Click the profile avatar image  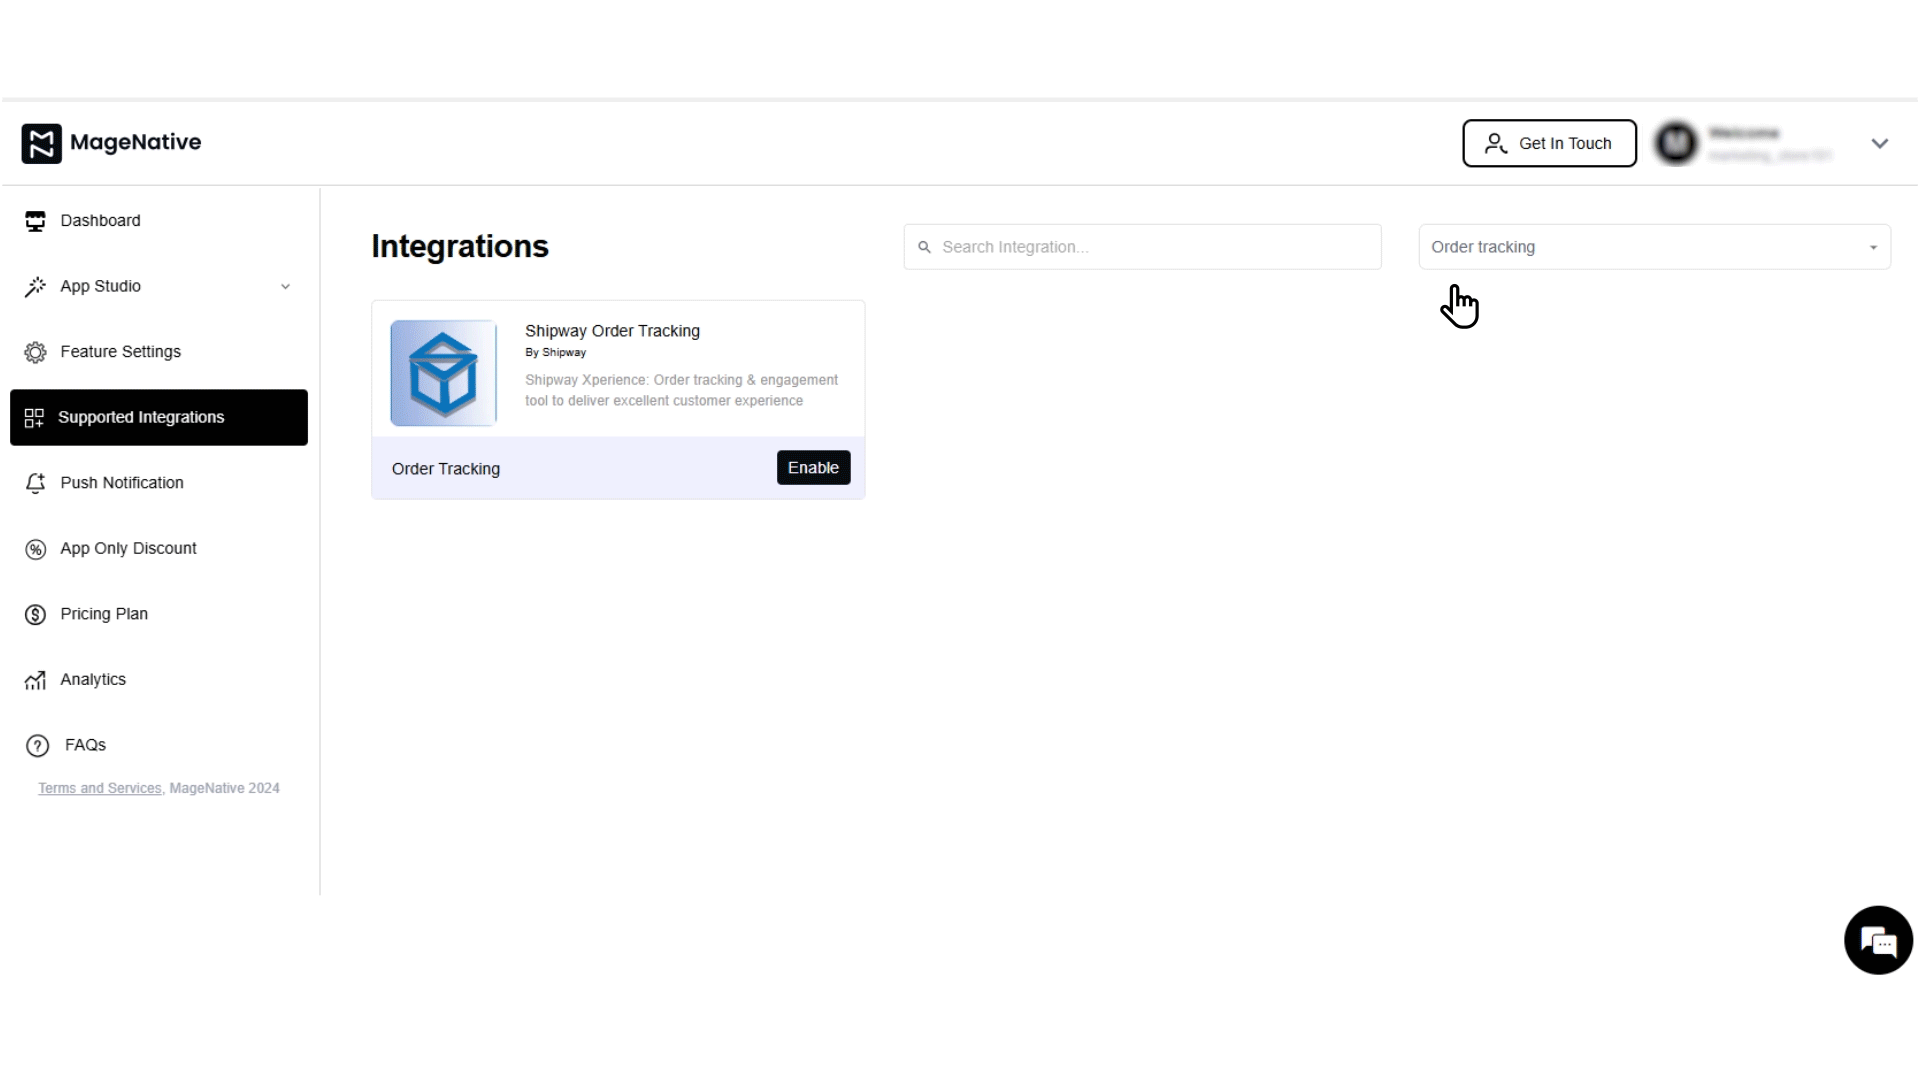coord(1675,143)
